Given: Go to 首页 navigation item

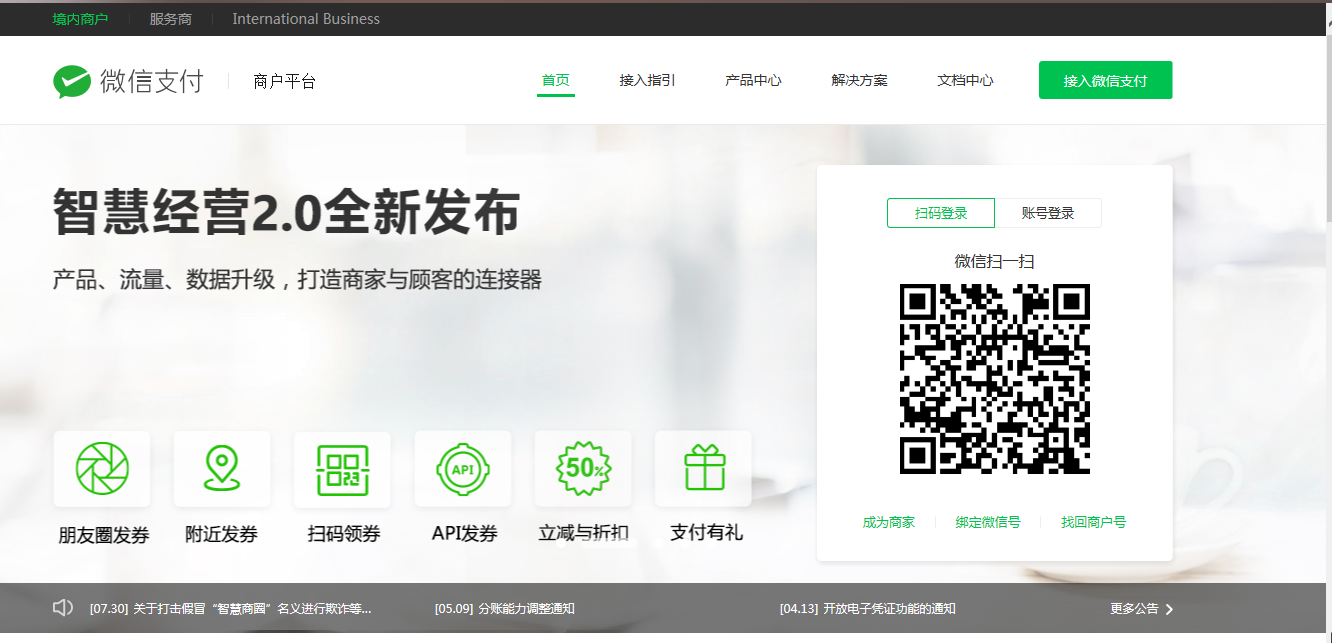Looking at the screenshot, I should (x=556, y=80).
